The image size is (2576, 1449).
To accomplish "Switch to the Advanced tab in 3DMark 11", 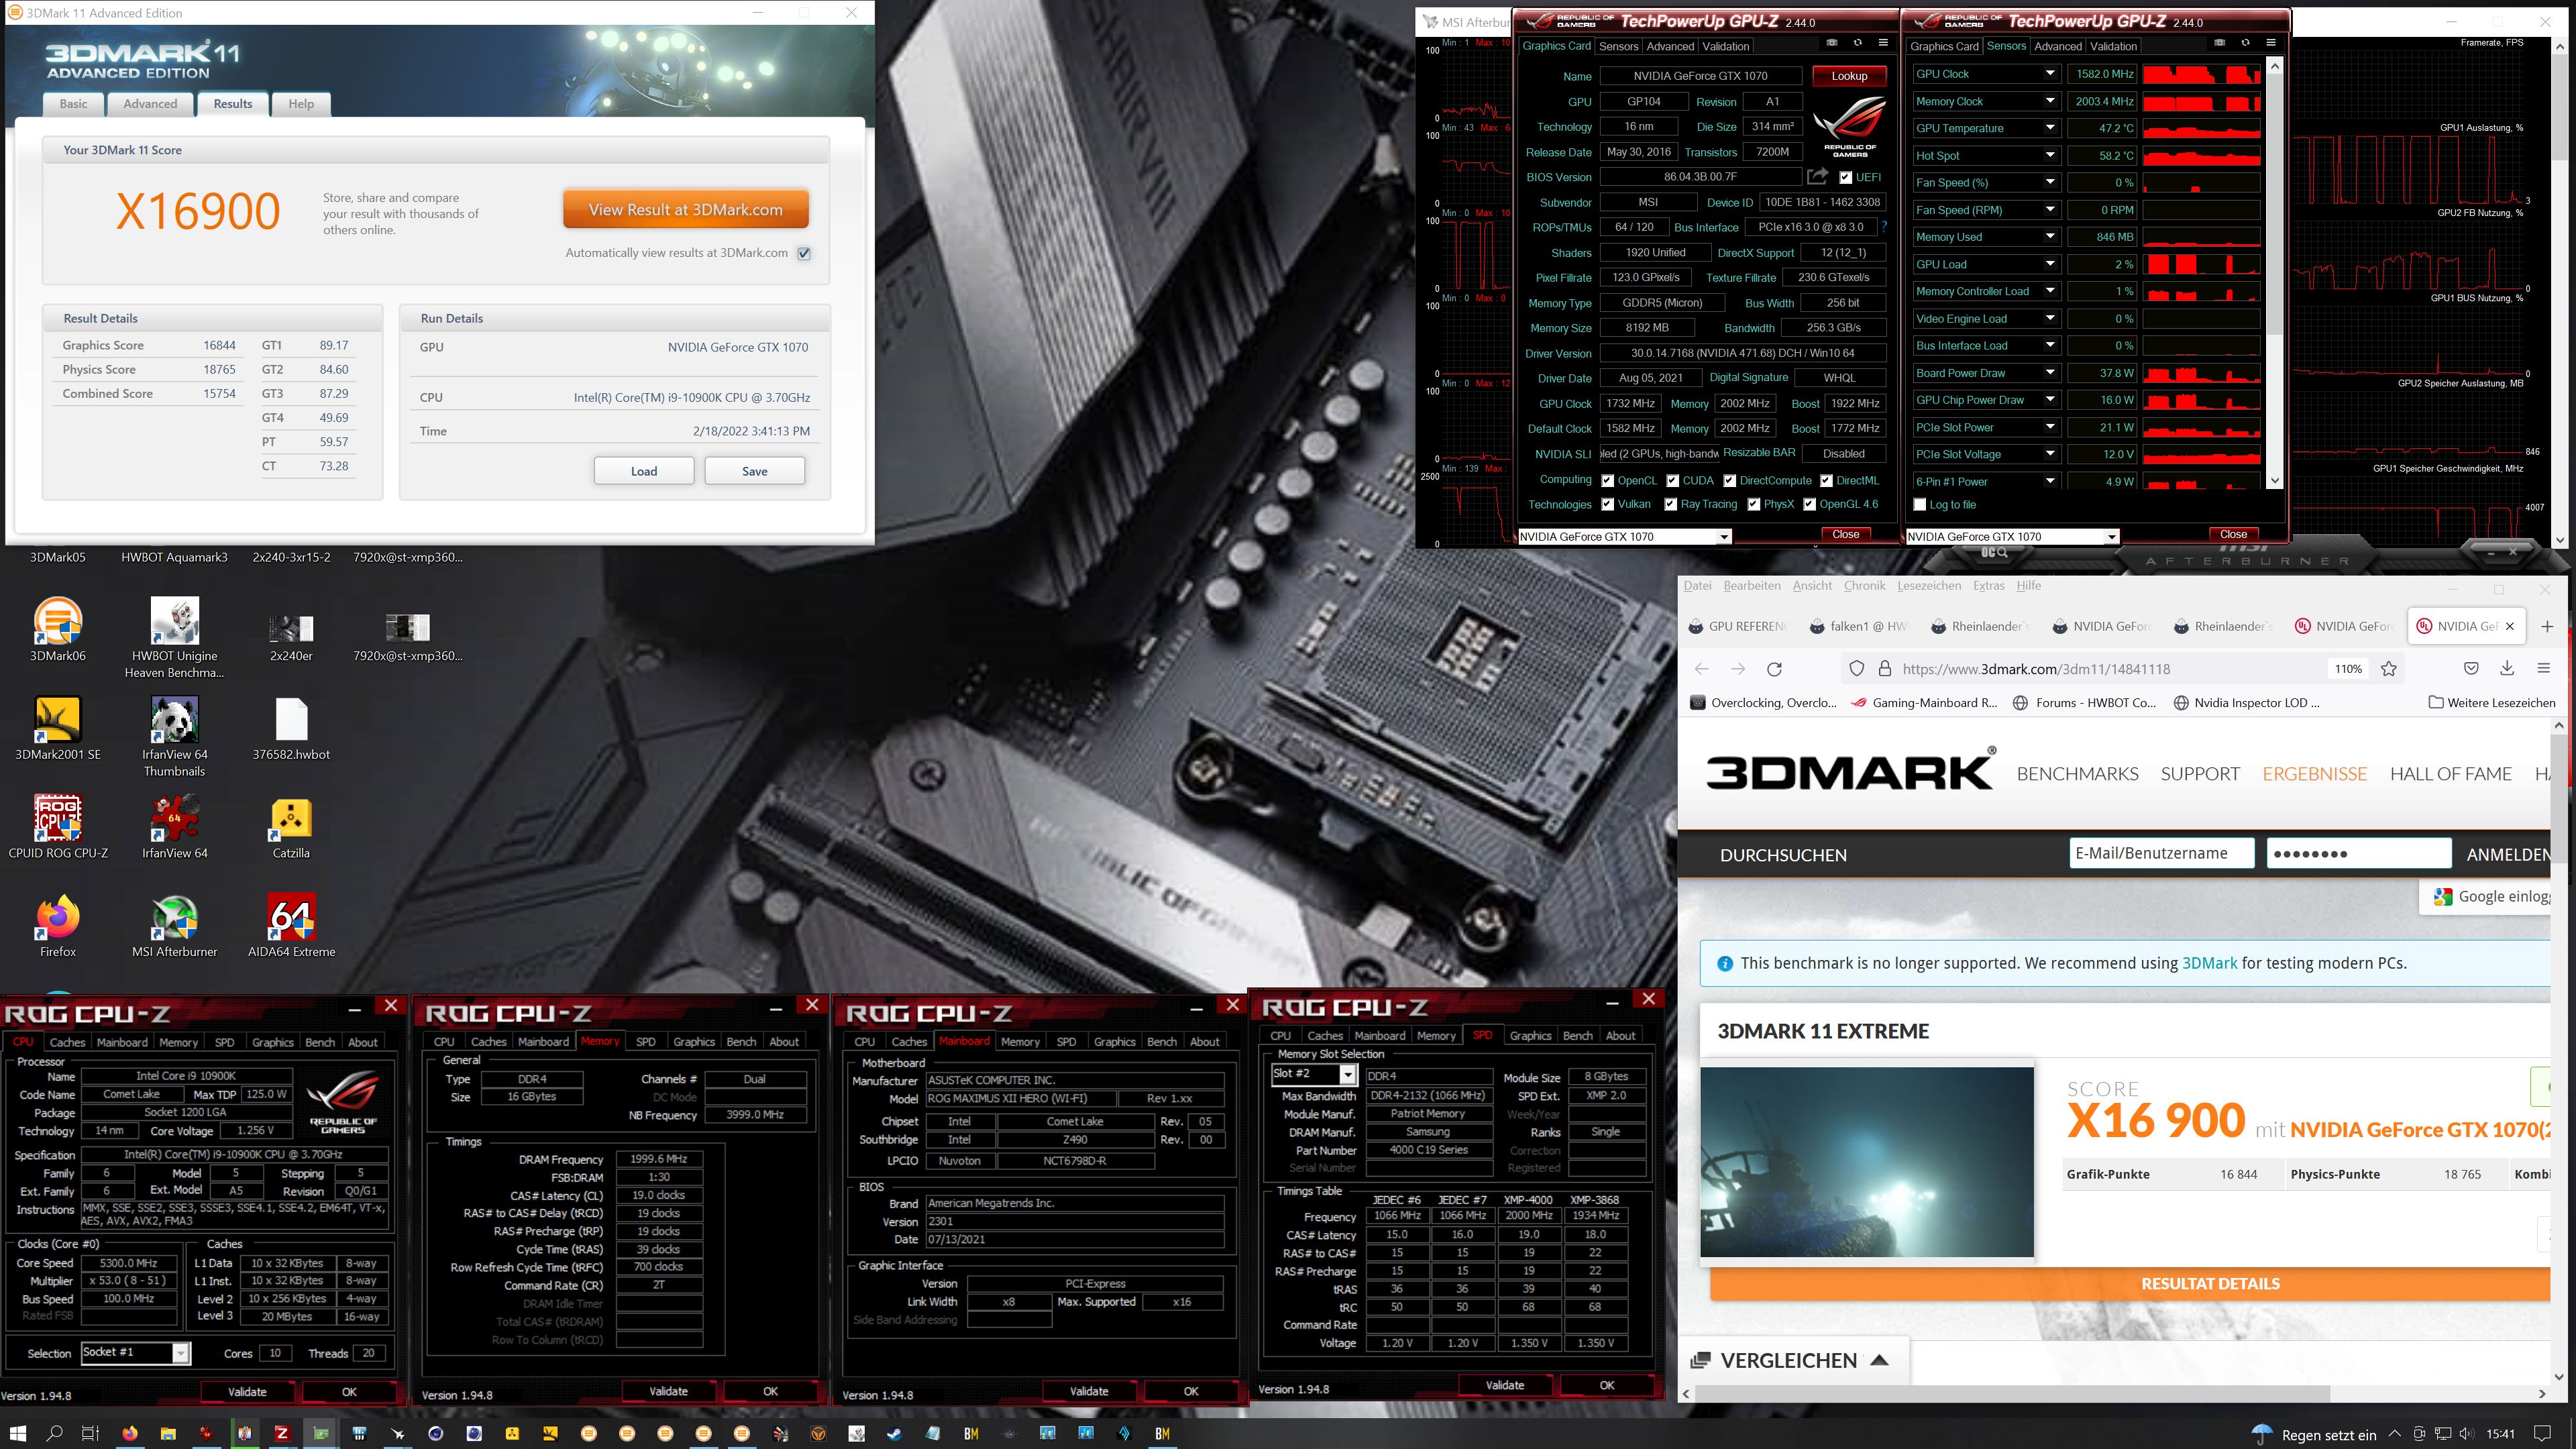I will click(150, 104).
